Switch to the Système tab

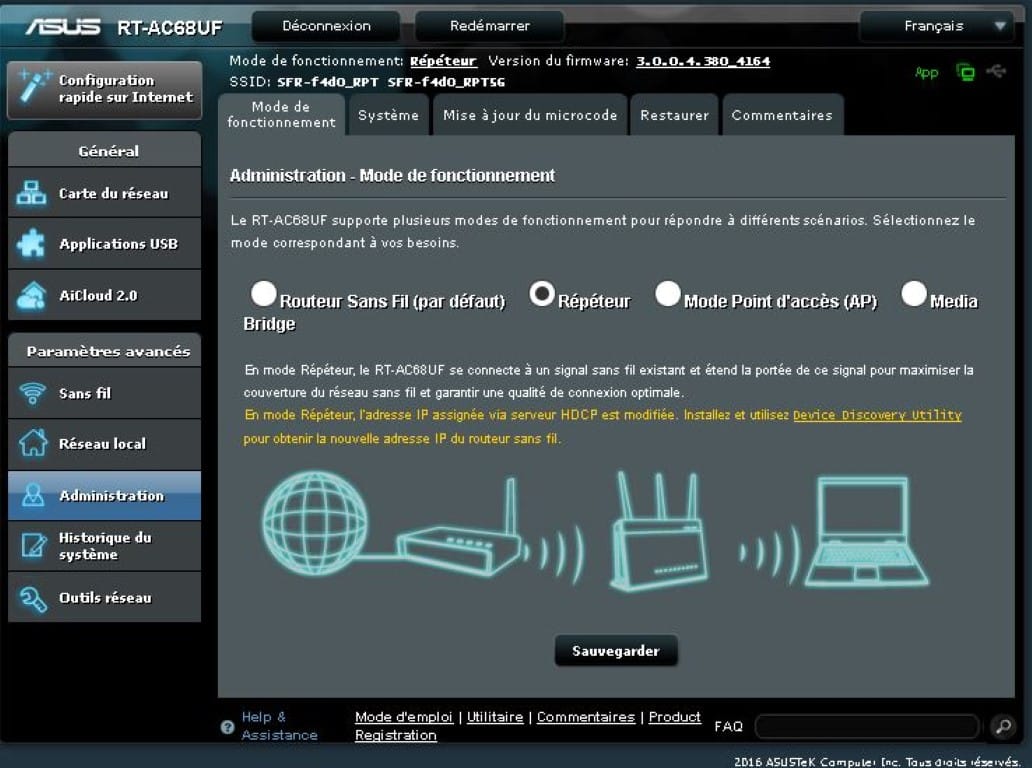coord(388,115)
